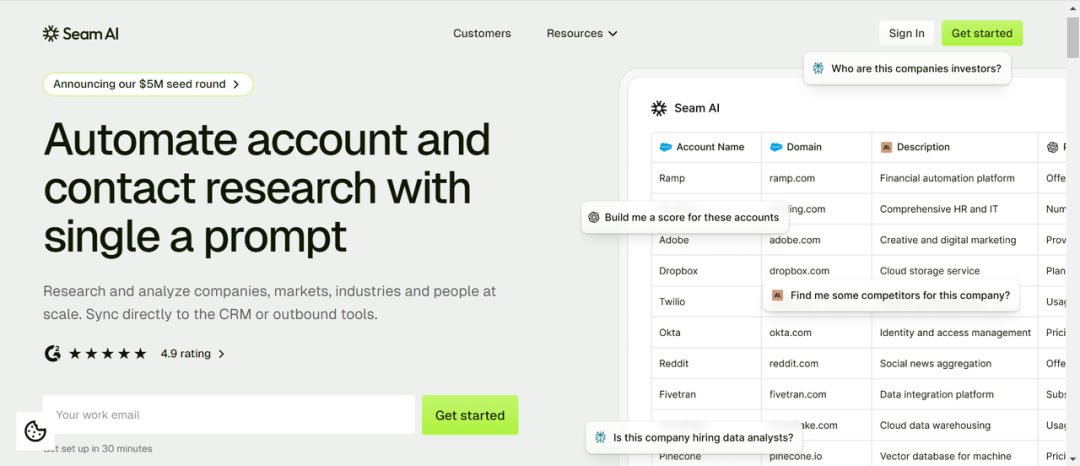Open the seed round announcement chevron
This screenshot has height=466, width=1080.
click(x=236, y=84)
